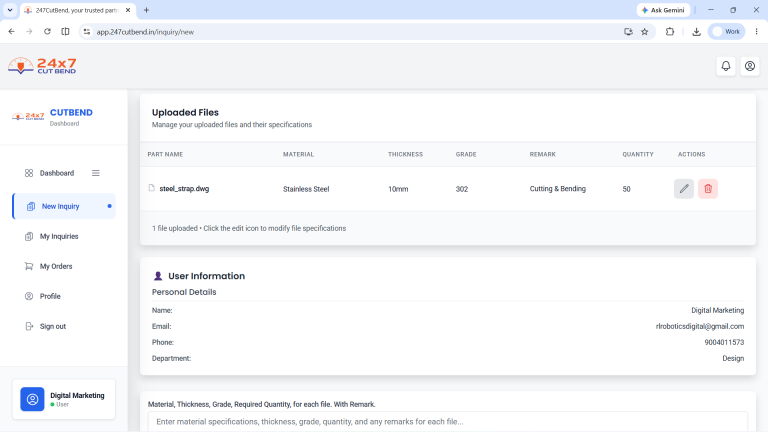The image size is (768, 432).
Task: Click the install app icon in the address bar
Action: click(628, 32)
